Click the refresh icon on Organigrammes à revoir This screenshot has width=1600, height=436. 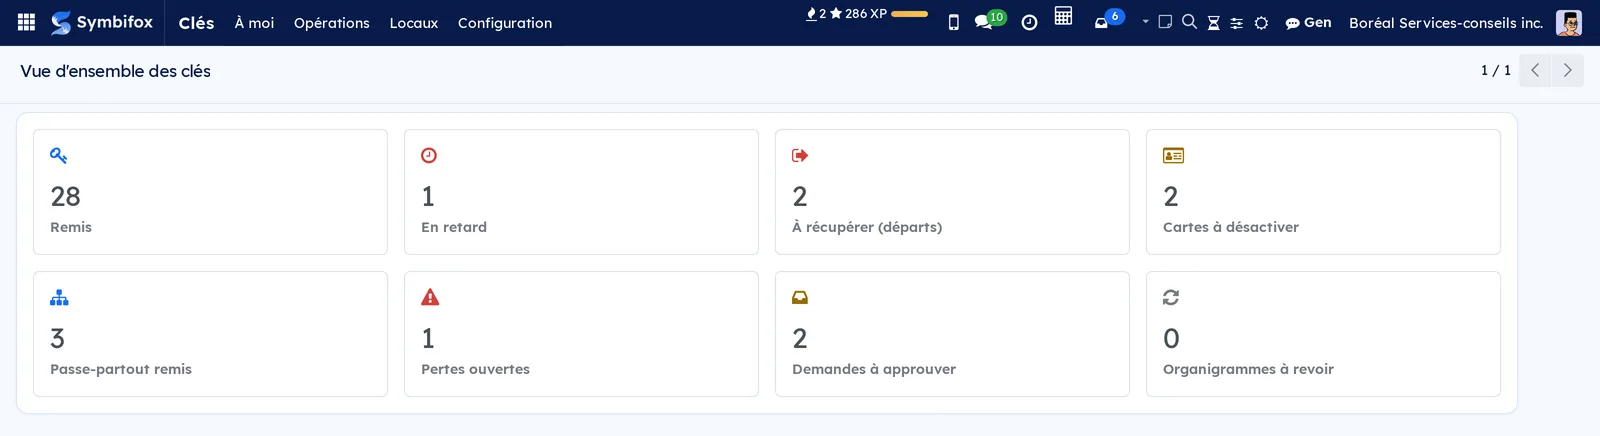tap(1171, 297)
